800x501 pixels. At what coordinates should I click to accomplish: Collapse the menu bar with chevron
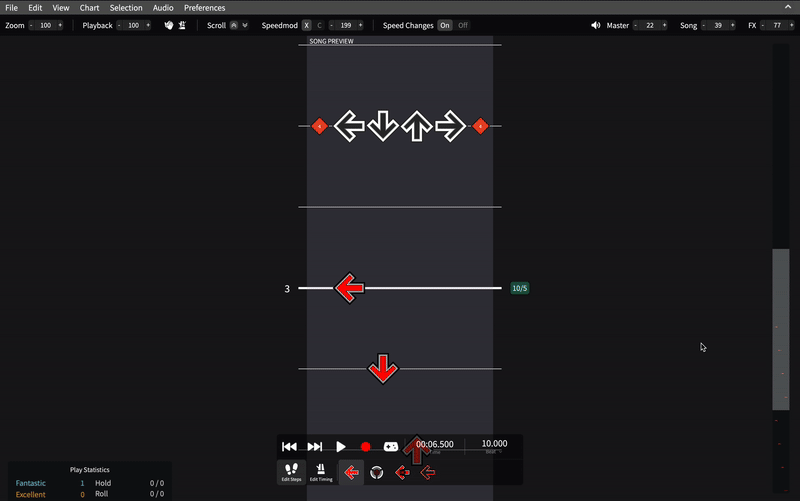[x=788, y=7]
